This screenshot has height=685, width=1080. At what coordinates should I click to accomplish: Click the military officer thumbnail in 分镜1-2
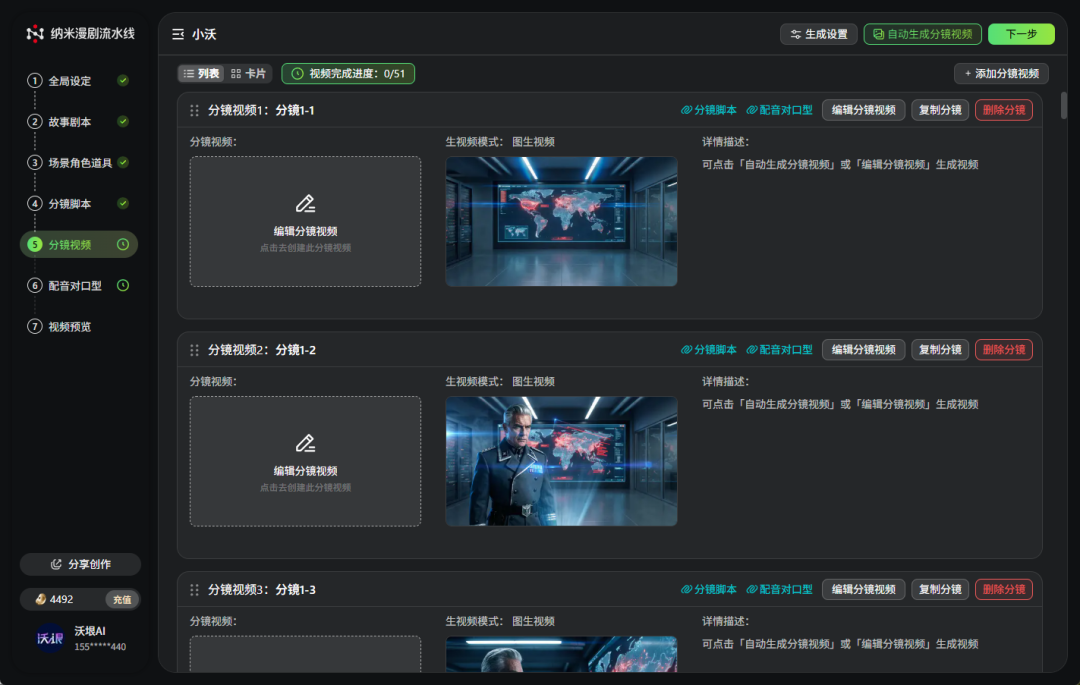coord(561,461)
